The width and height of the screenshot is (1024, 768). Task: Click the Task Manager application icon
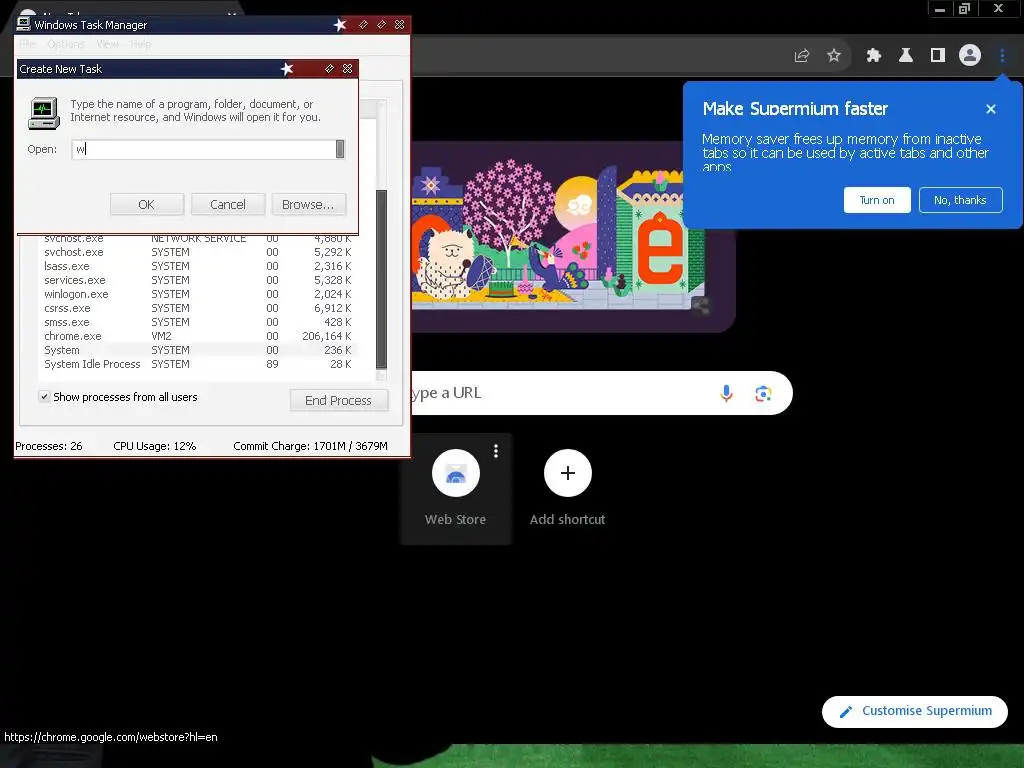(24, 24)
